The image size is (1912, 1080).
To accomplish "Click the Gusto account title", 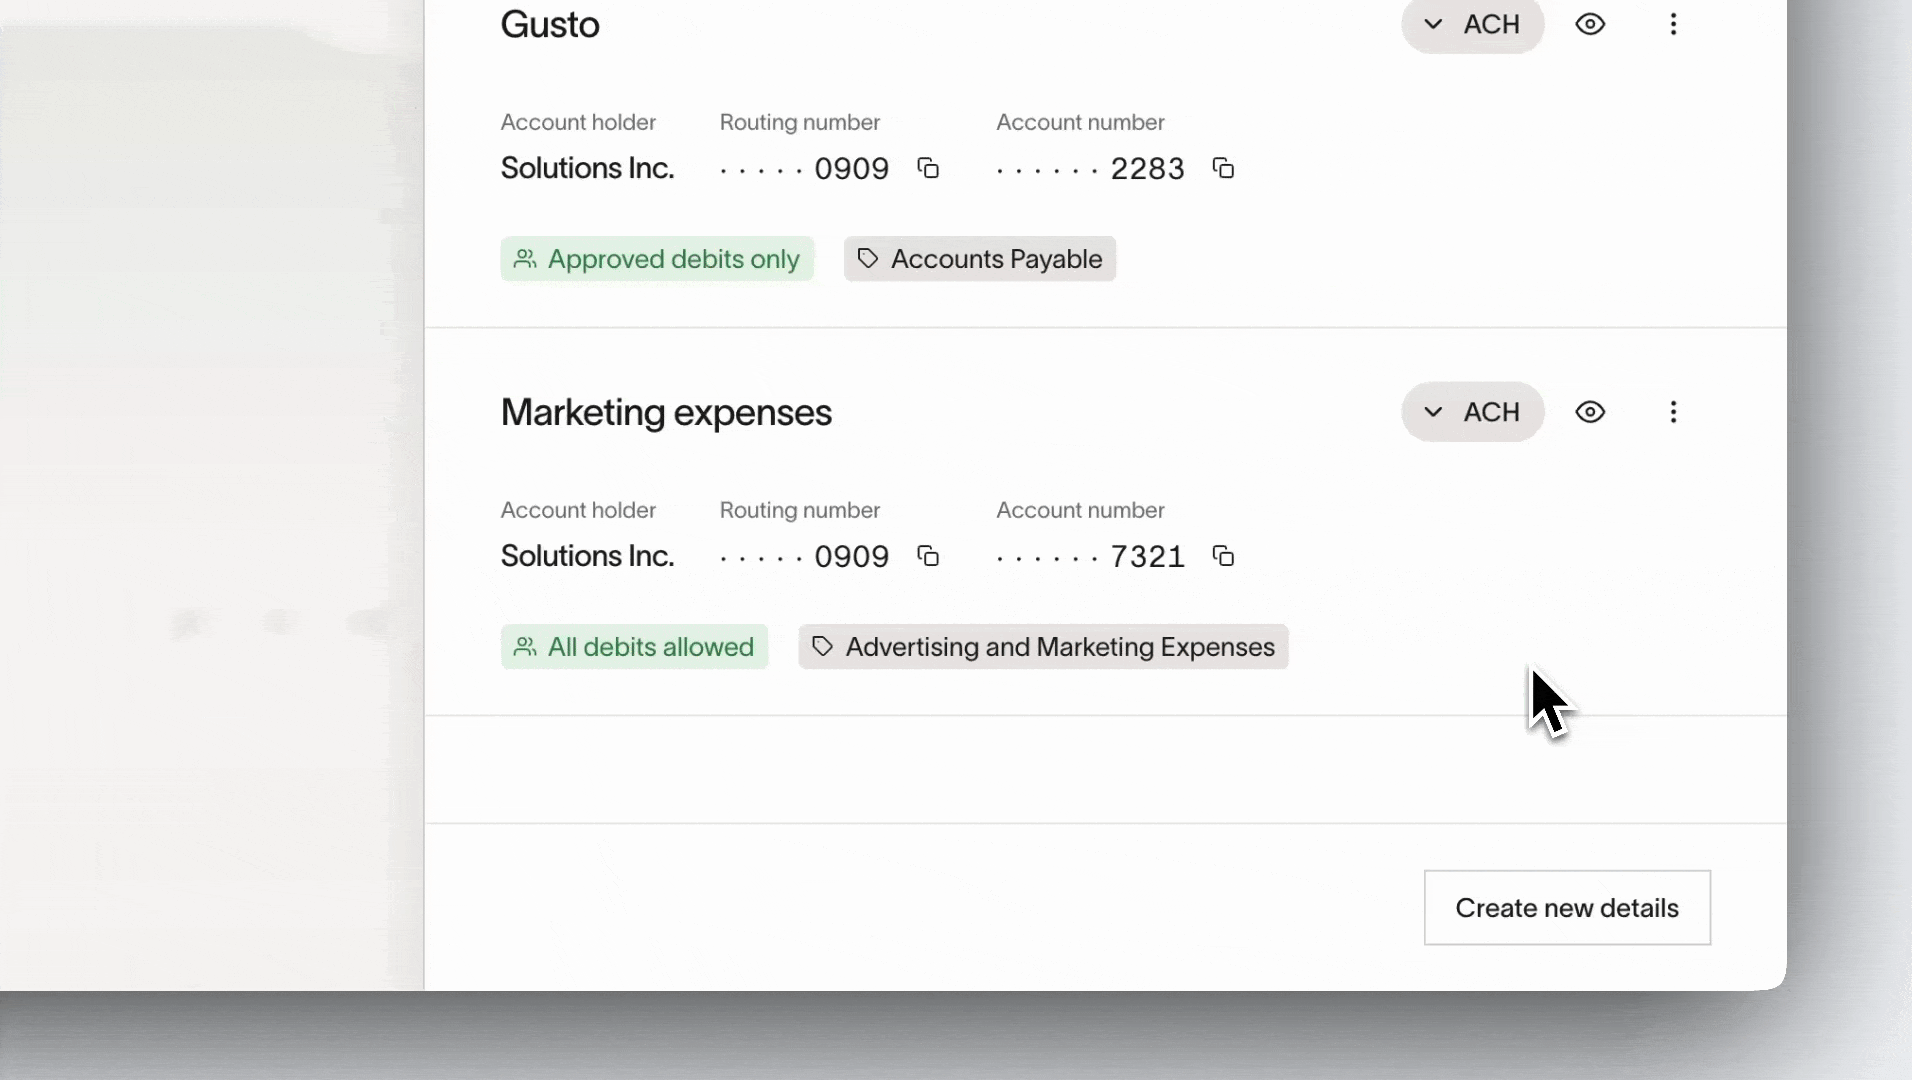I will click(550, 24).
